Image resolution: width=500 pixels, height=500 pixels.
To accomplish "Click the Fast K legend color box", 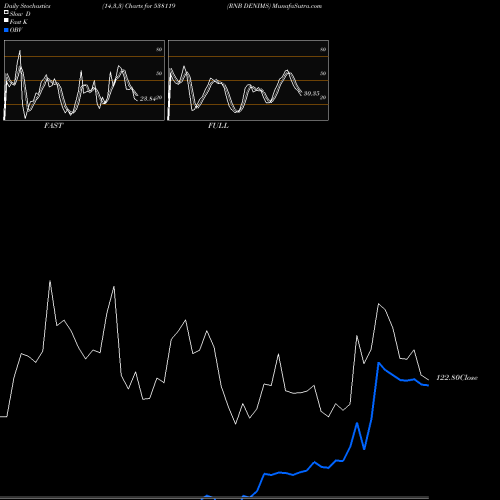I will click(6, 21).
